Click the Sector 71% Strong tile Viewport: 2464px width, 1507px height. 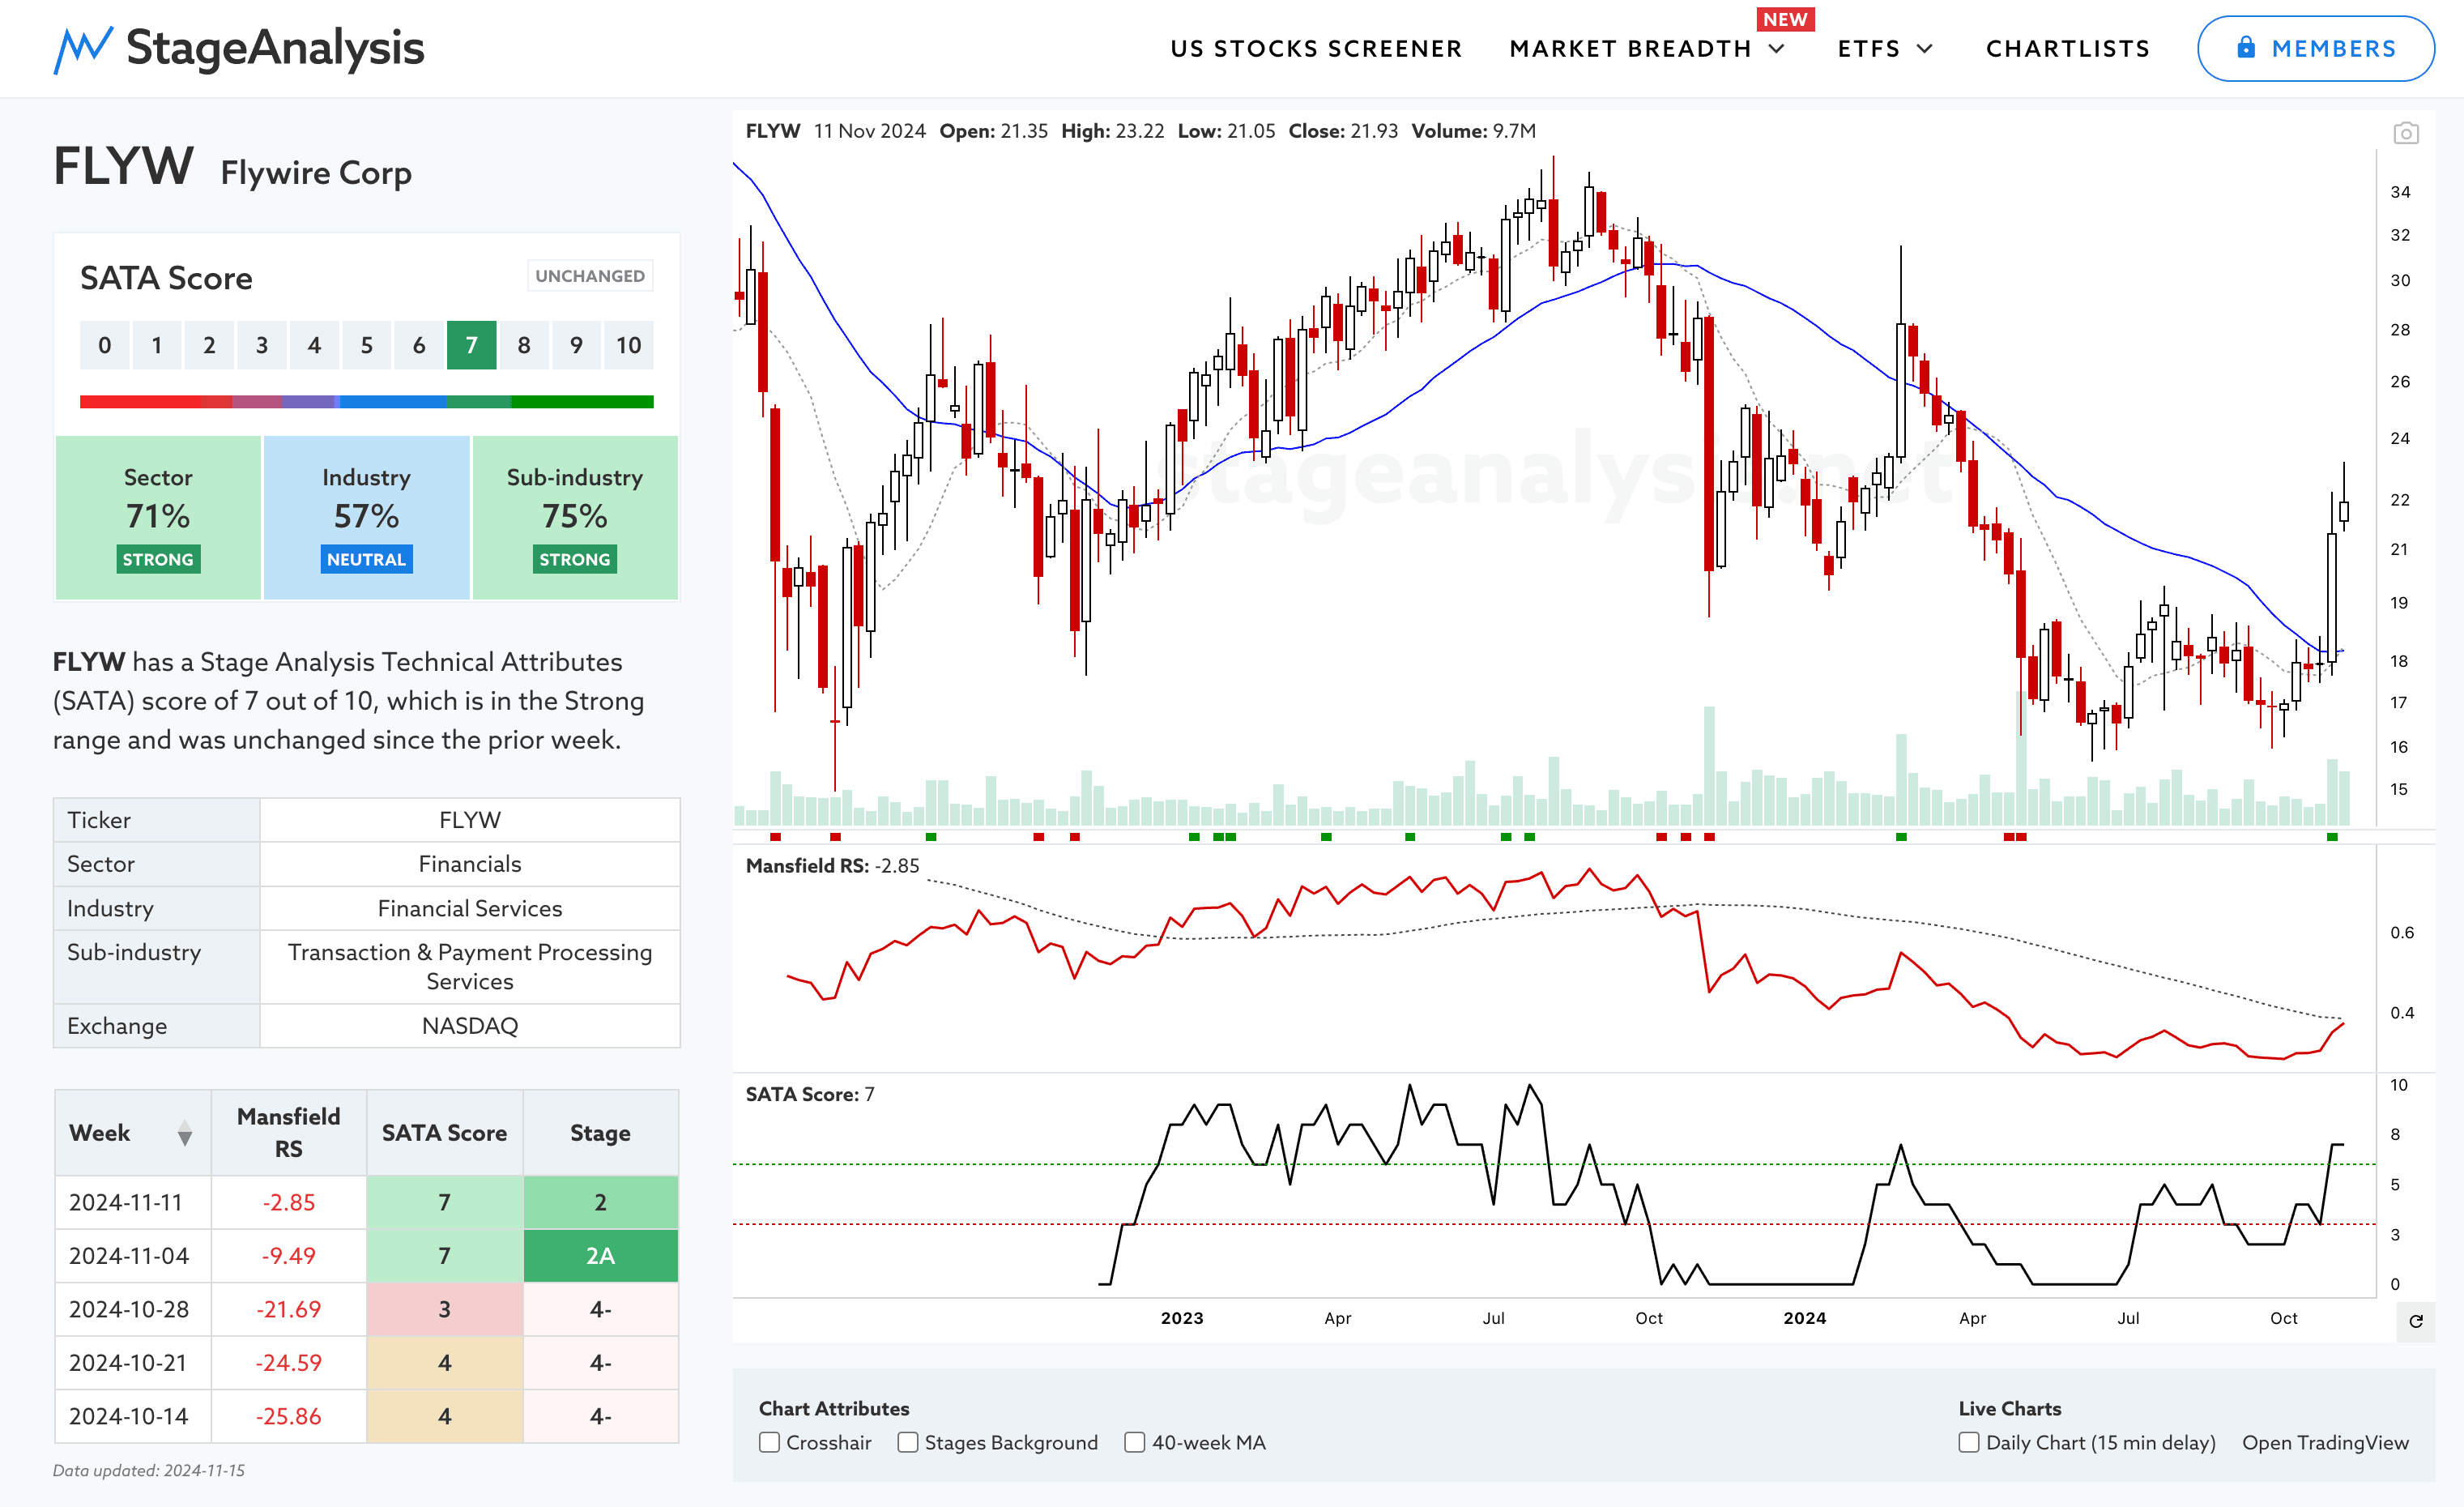tap(158, 517)
